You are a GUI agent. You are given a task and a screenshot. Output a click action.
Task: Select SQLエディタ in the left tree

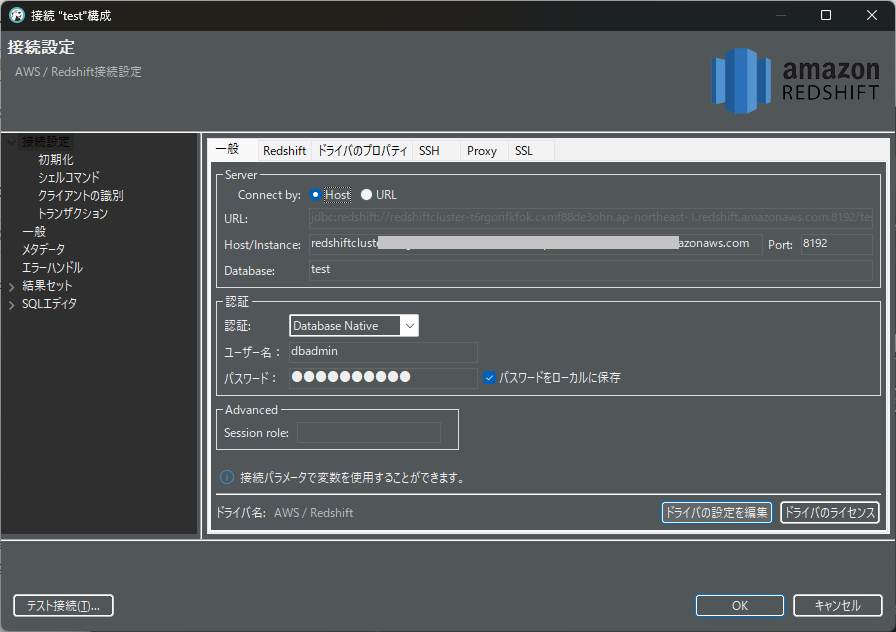(49, 304)
